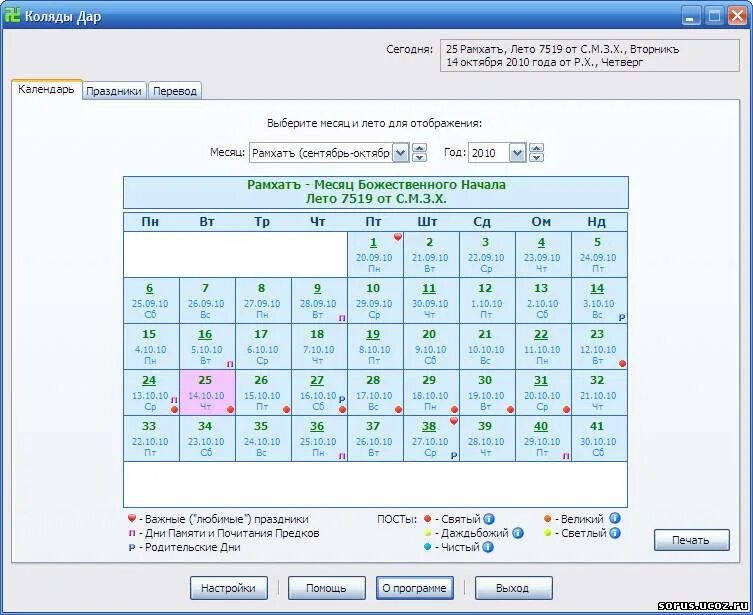Decrease year with down spinner arrow
The image size is (753, 615).
(x=536, y=157)
